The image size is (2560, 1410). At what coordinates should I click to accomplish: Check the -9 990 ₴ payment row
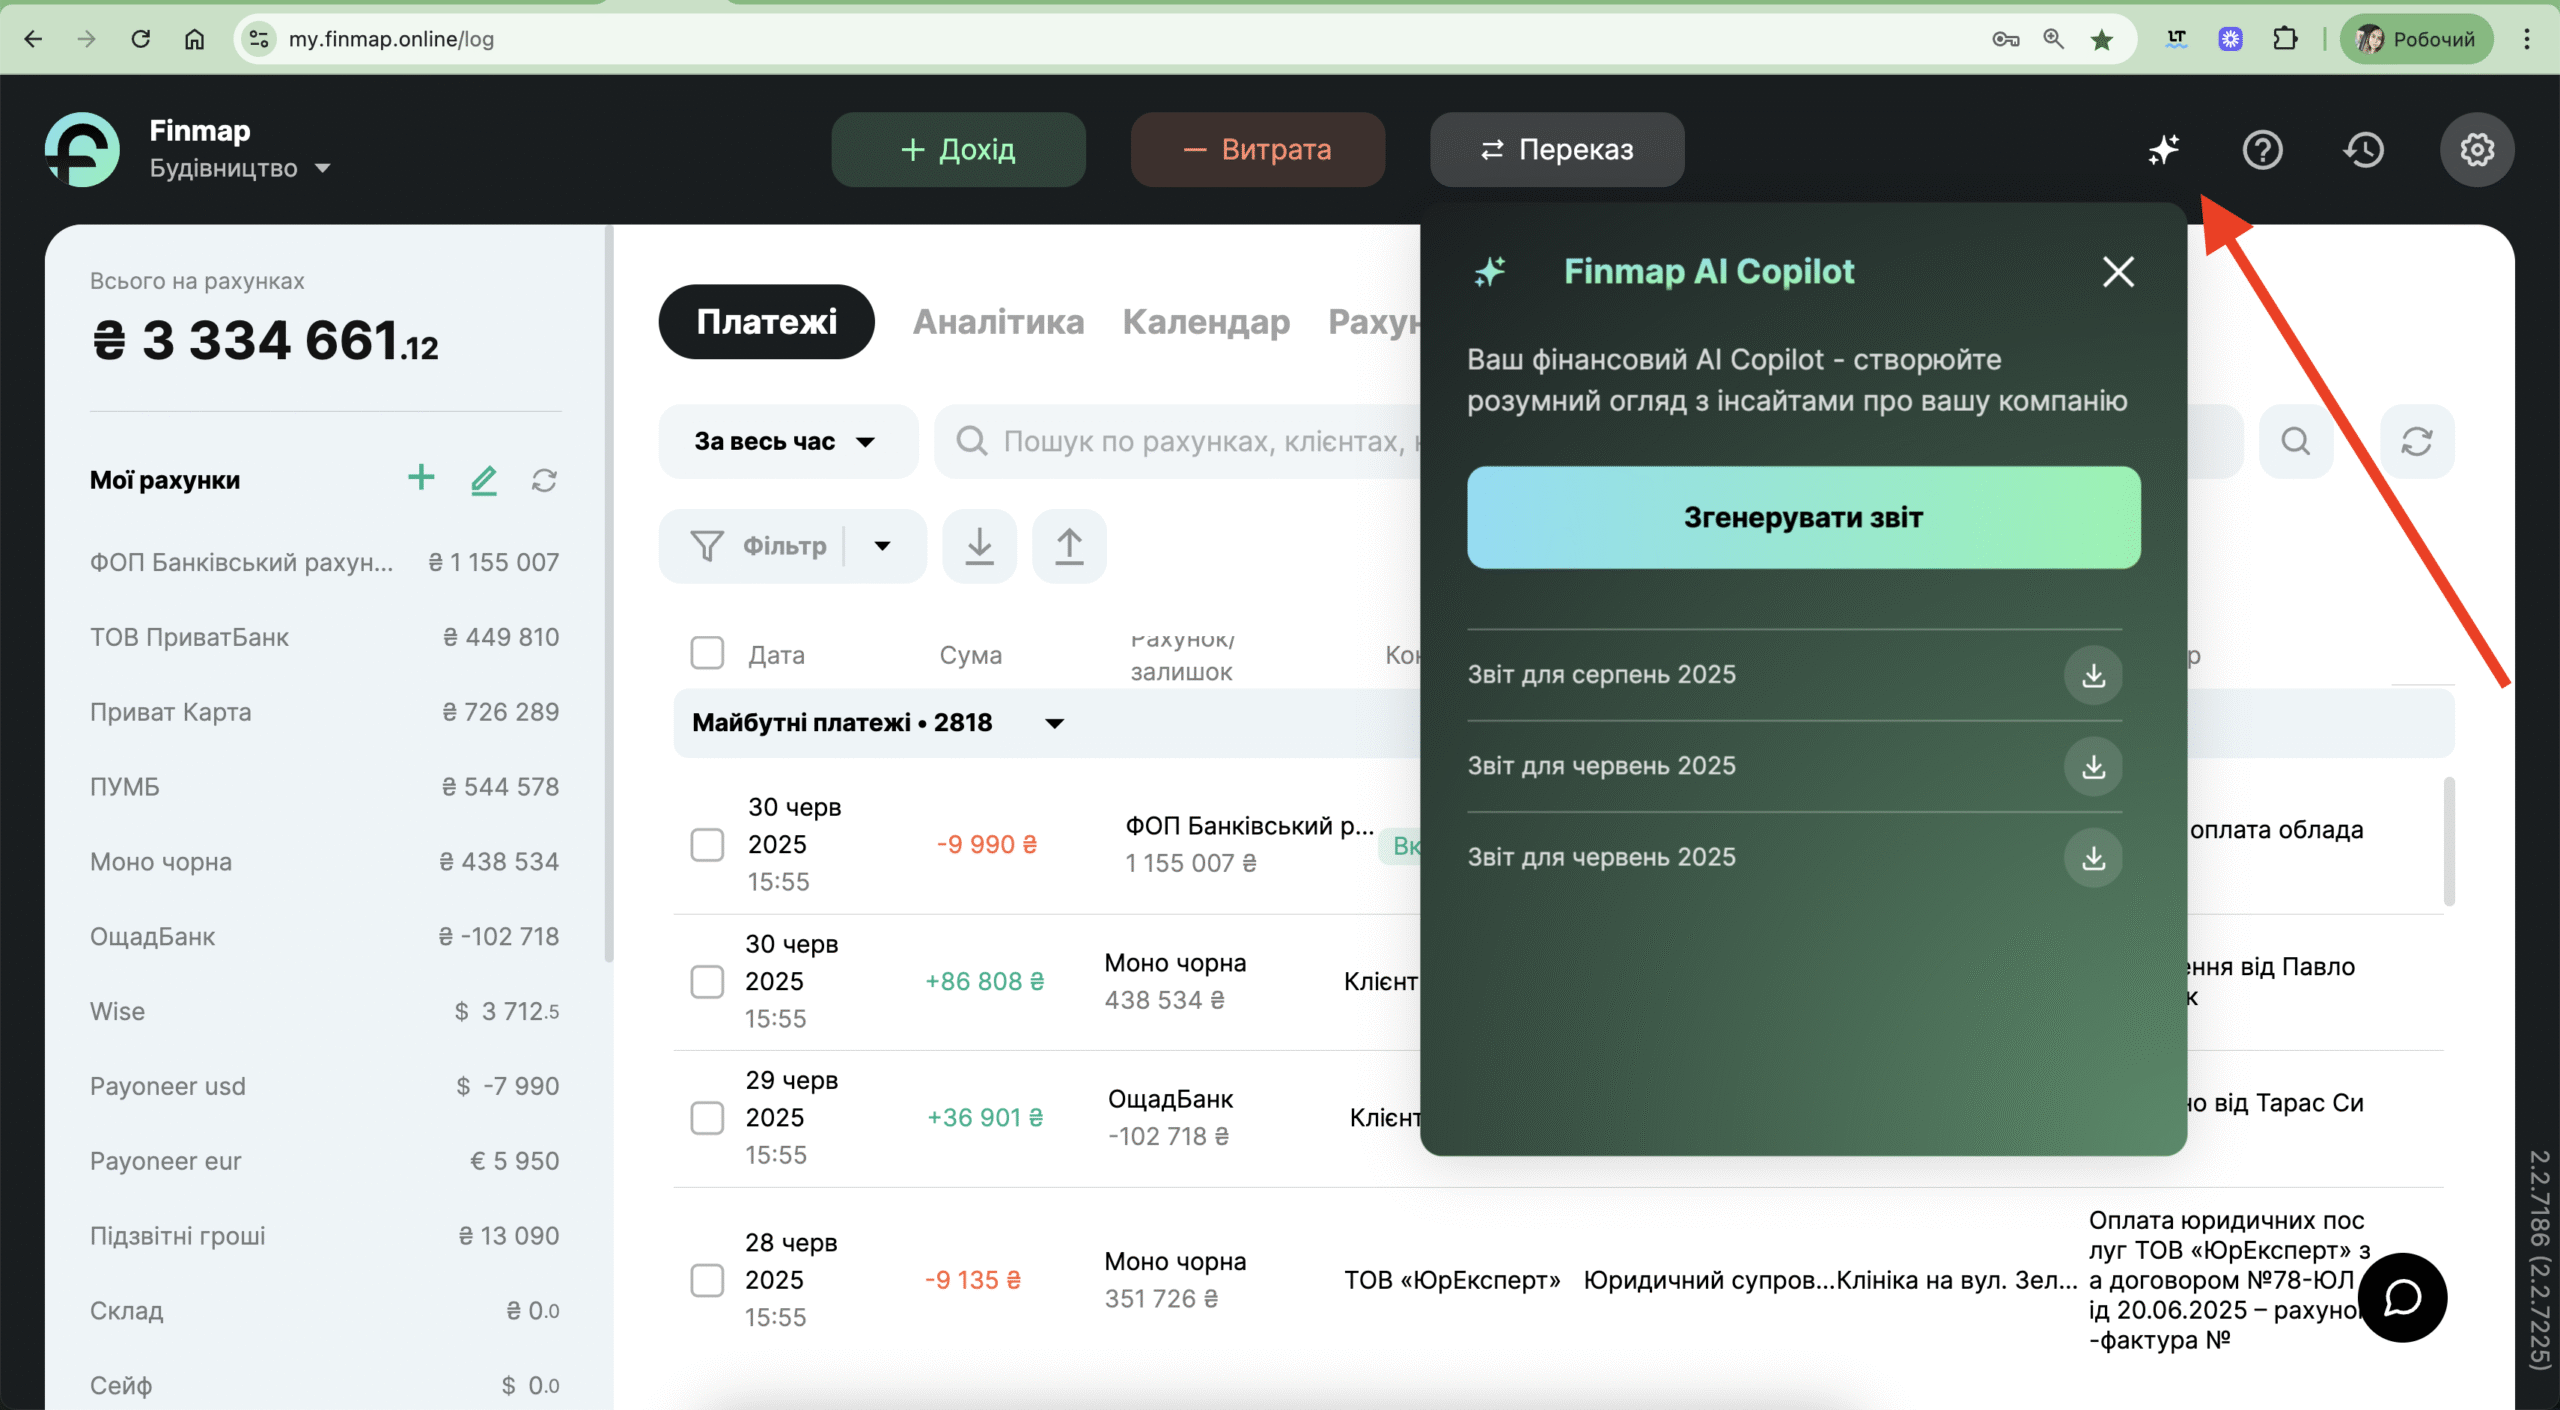(x=707, y=844)
